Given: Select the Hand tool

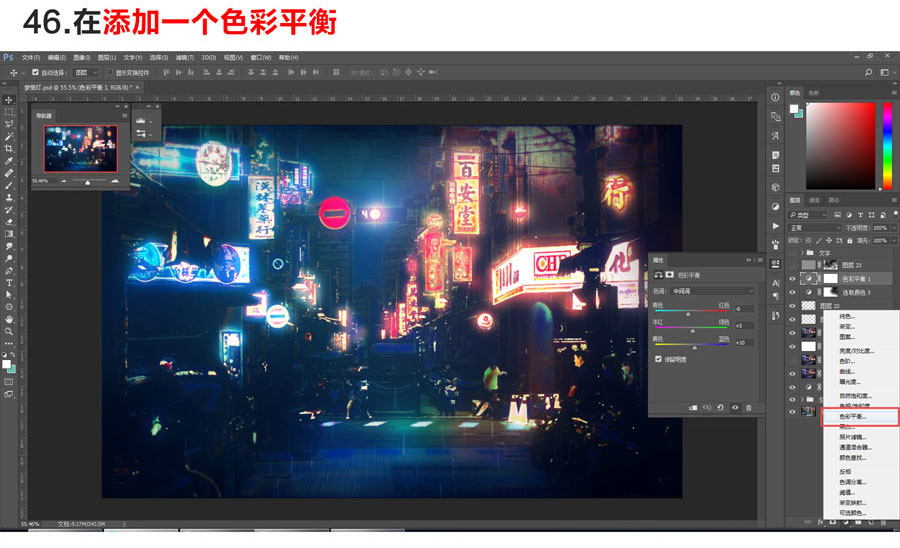Looking at the screenshot, I should [9, 319].
